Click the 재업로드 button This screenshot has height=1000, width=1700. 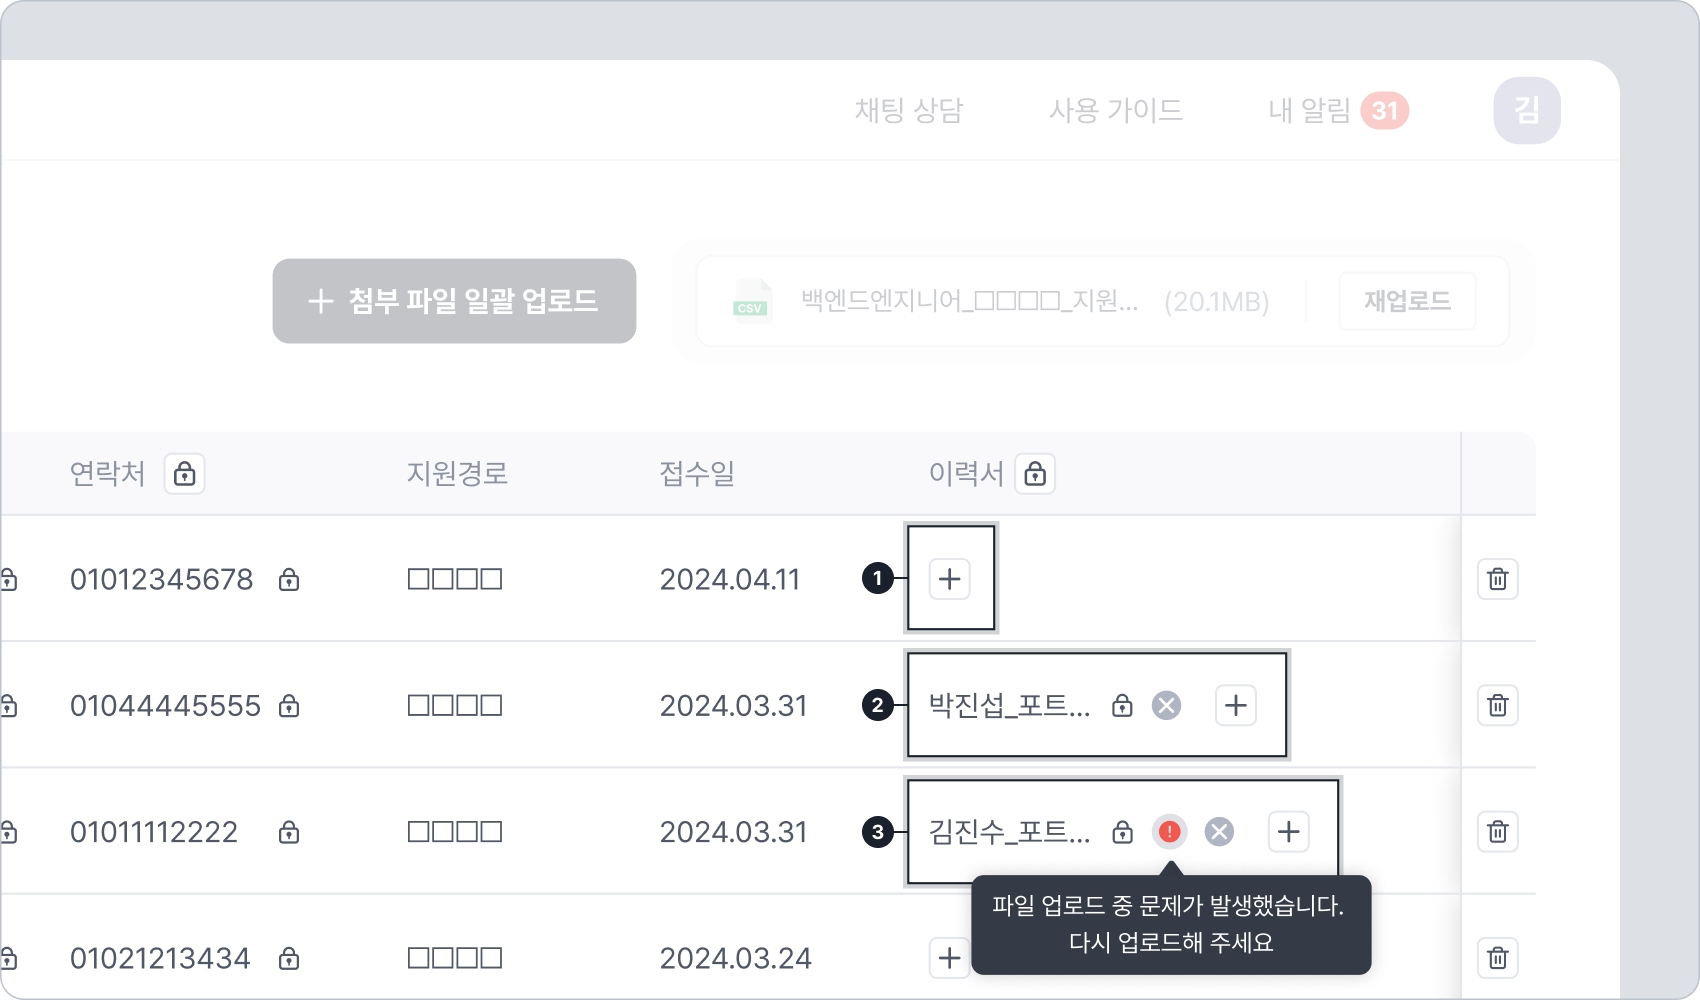click(1407, 301)
